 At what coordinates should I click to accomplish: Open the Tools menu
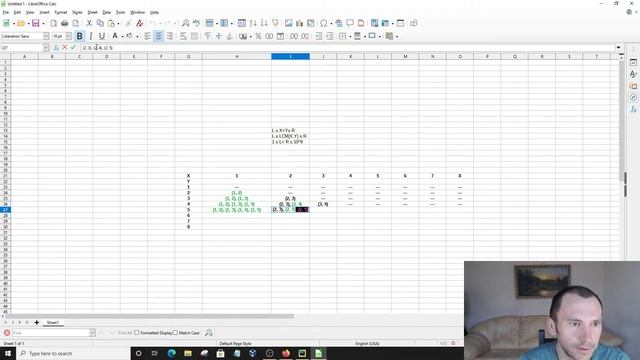coord(120,13)
